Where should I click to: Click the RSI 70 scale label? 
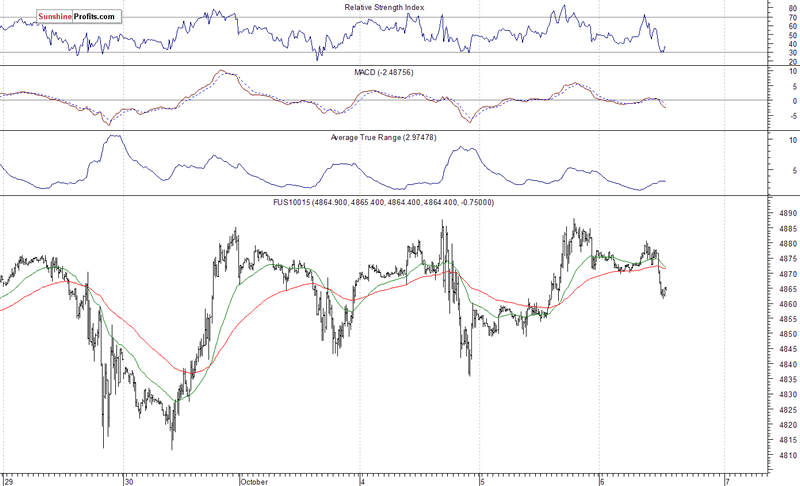792,17
